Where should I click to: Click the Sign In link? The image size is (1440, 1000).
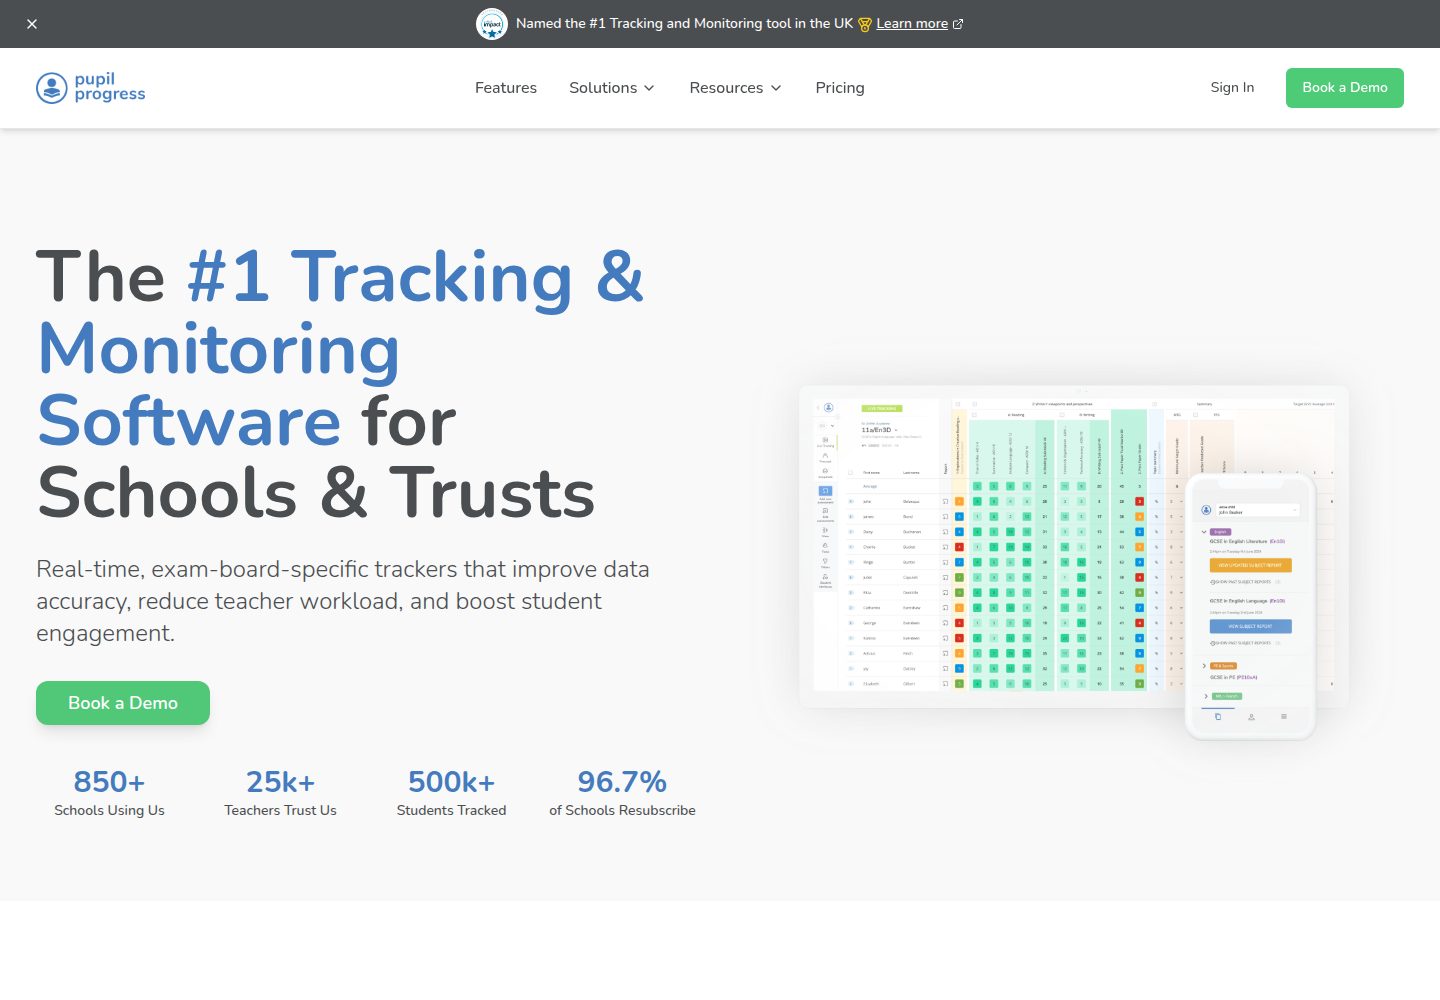[x=1232, y=88]
